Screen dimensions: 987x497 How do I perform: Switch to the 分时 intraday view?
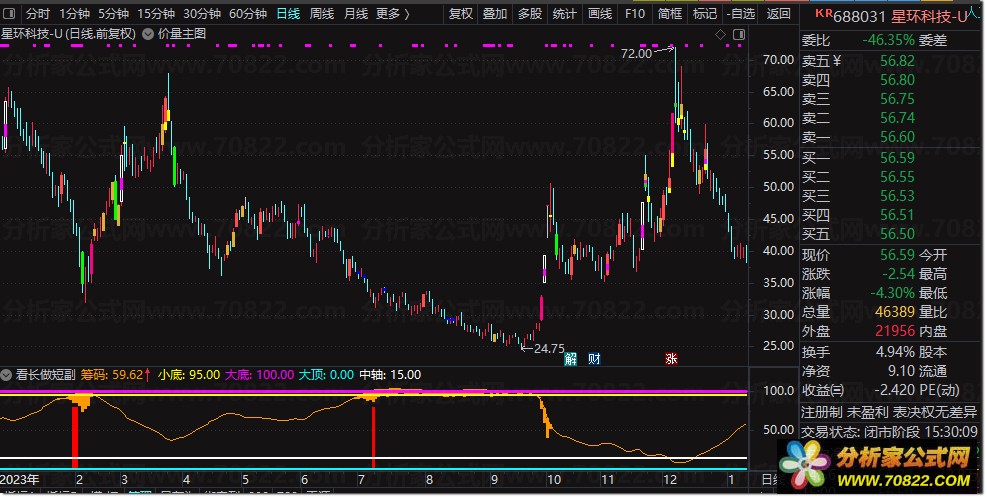point(38,13)
